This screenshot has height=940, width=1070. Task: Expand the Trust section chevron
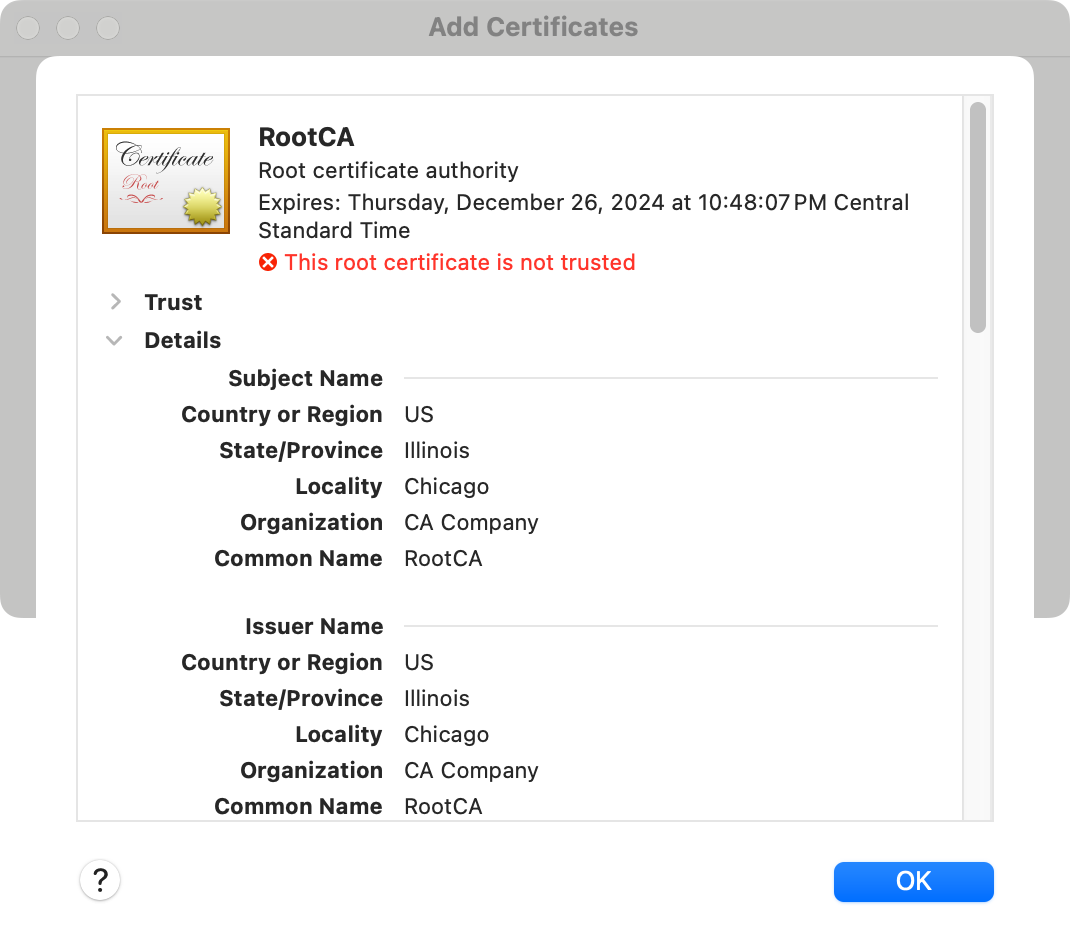point(116,302)
